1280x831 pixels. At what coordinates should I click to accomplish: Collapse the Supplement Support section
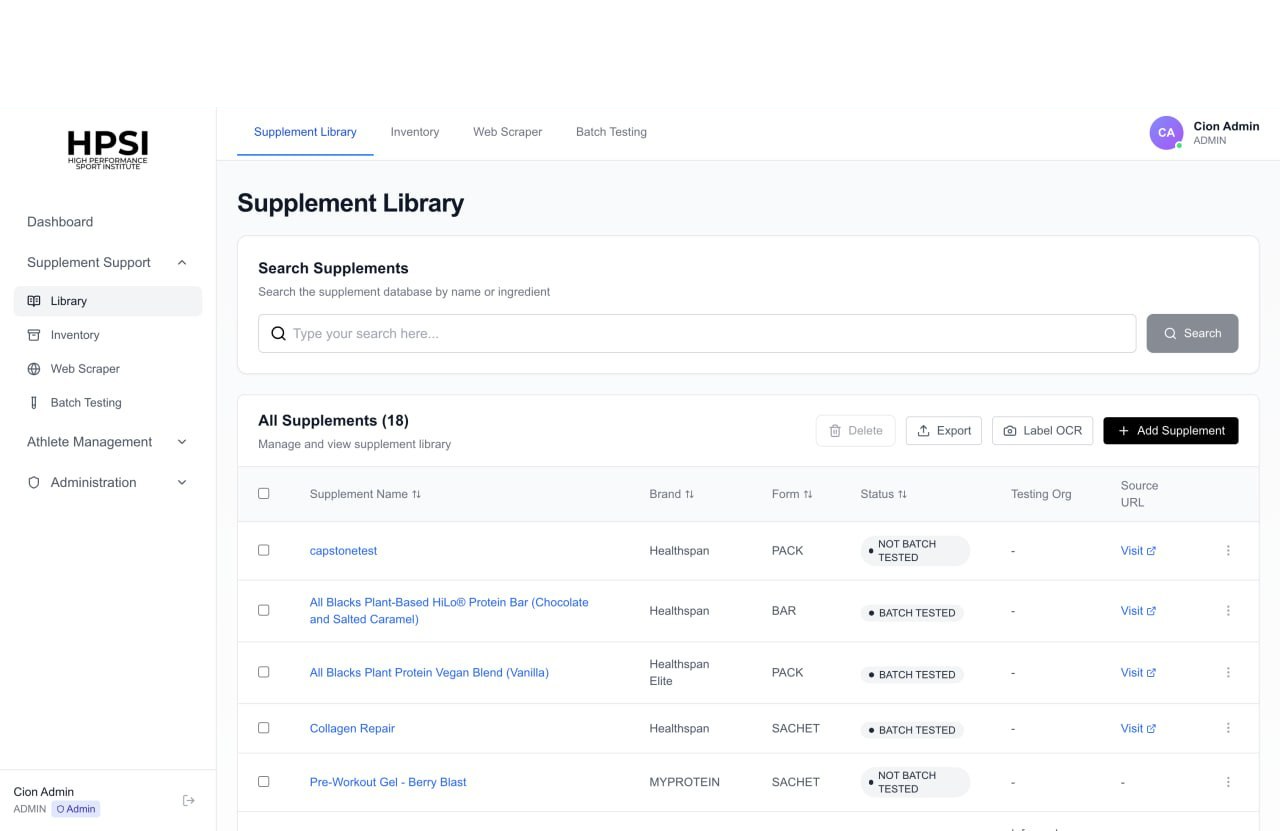[x=182, y=263]
